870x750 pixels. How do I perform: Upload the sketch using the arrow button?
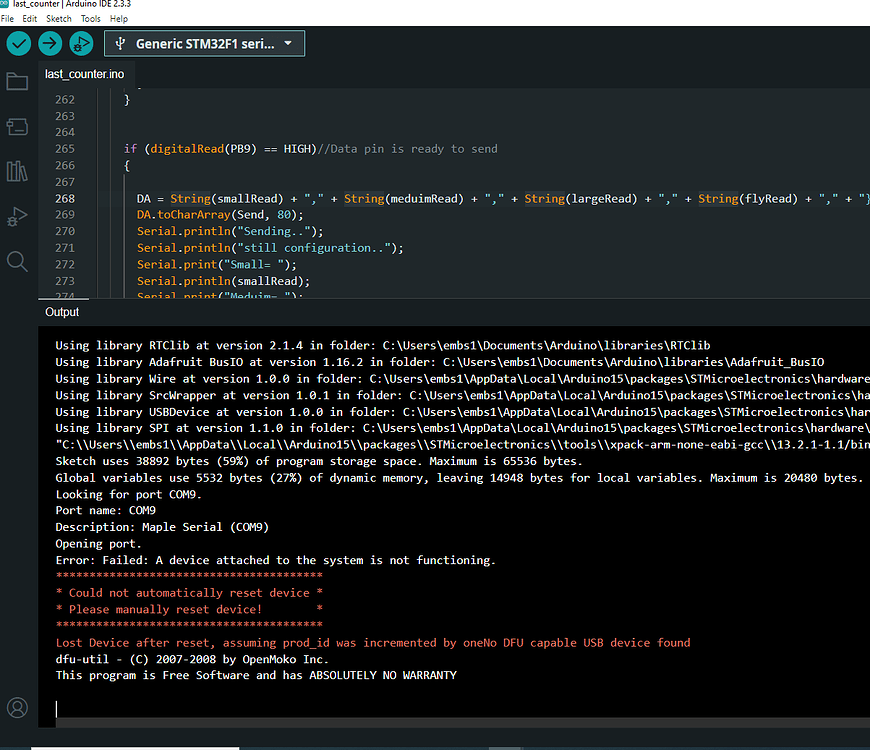[x=49, y=43]
